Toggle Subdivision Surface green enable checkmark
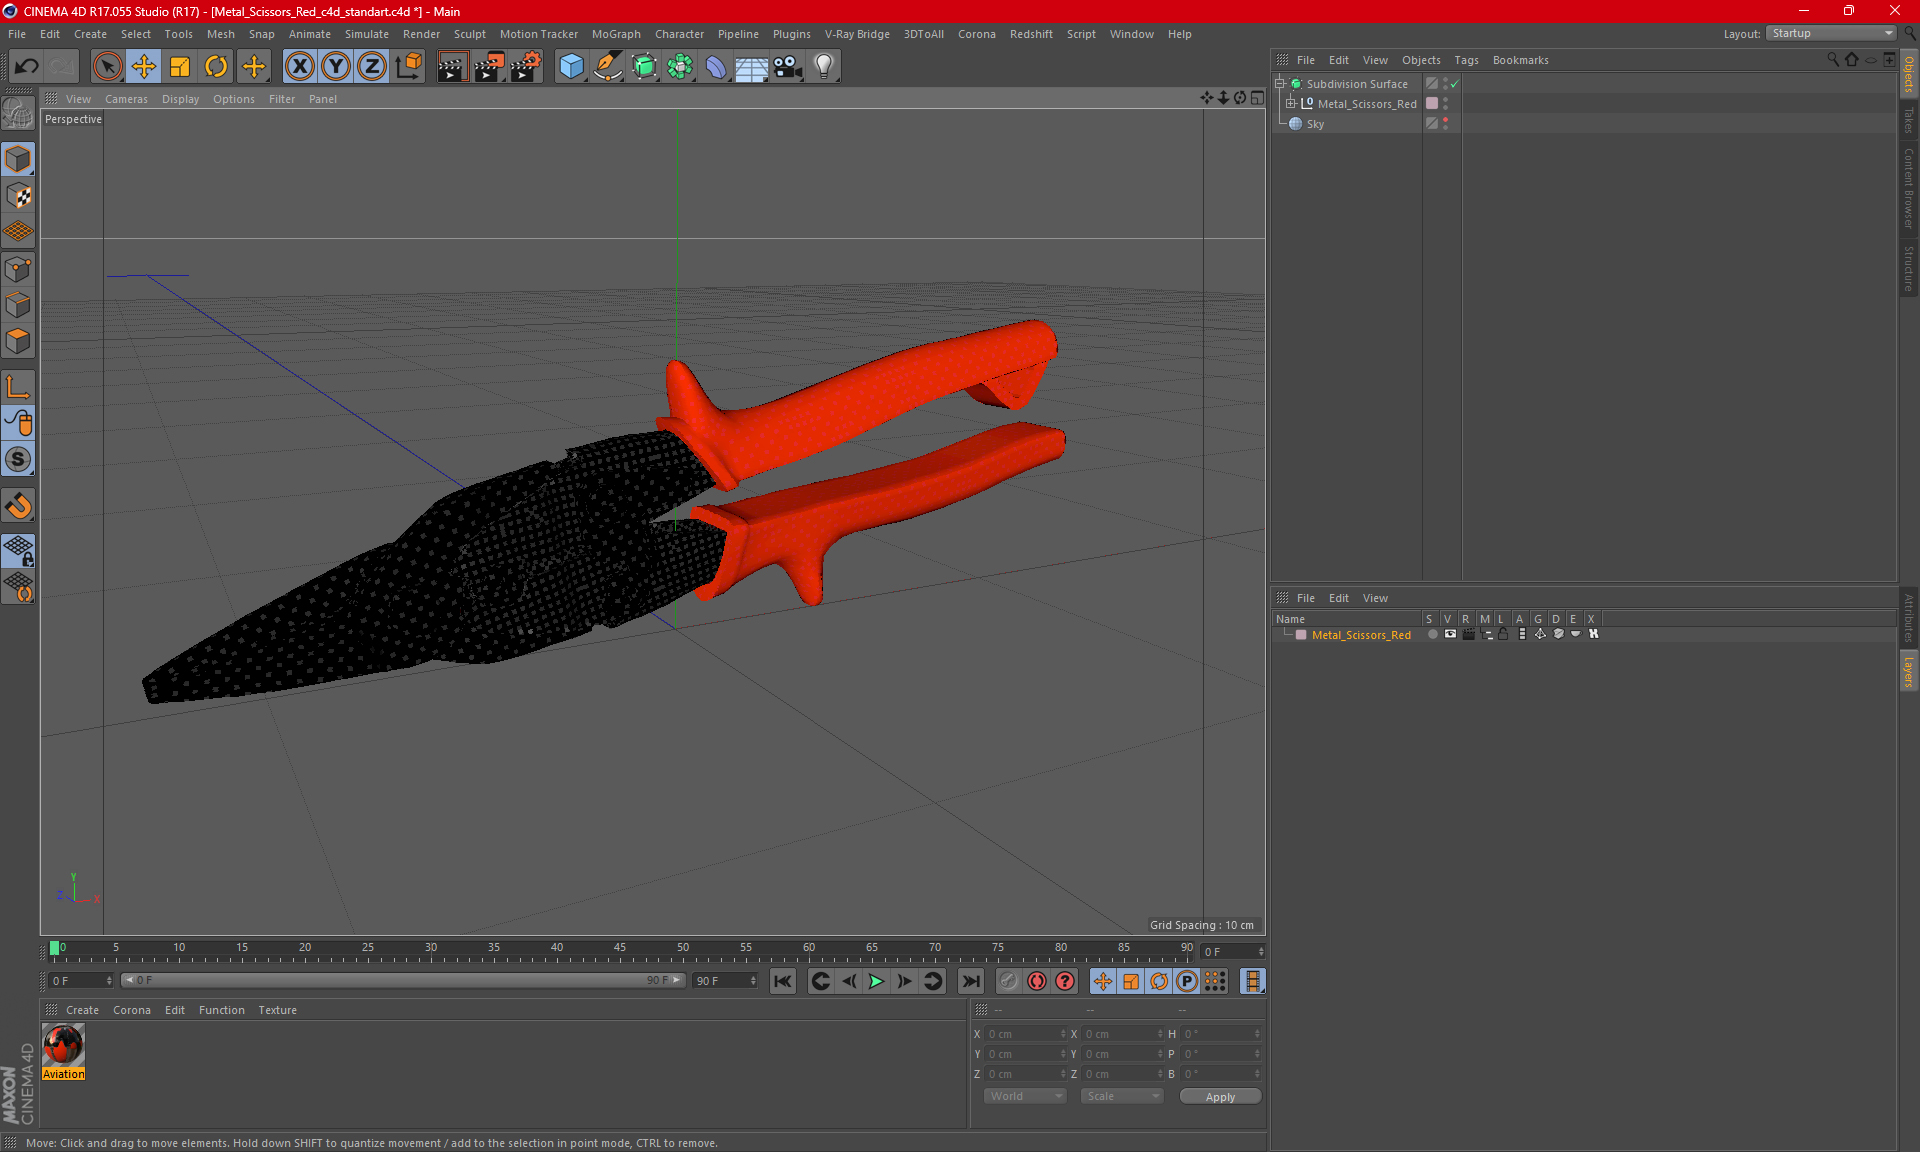Image resolution: width=1920 pixels, height=1152 pixels. (x=1455, y=84)
